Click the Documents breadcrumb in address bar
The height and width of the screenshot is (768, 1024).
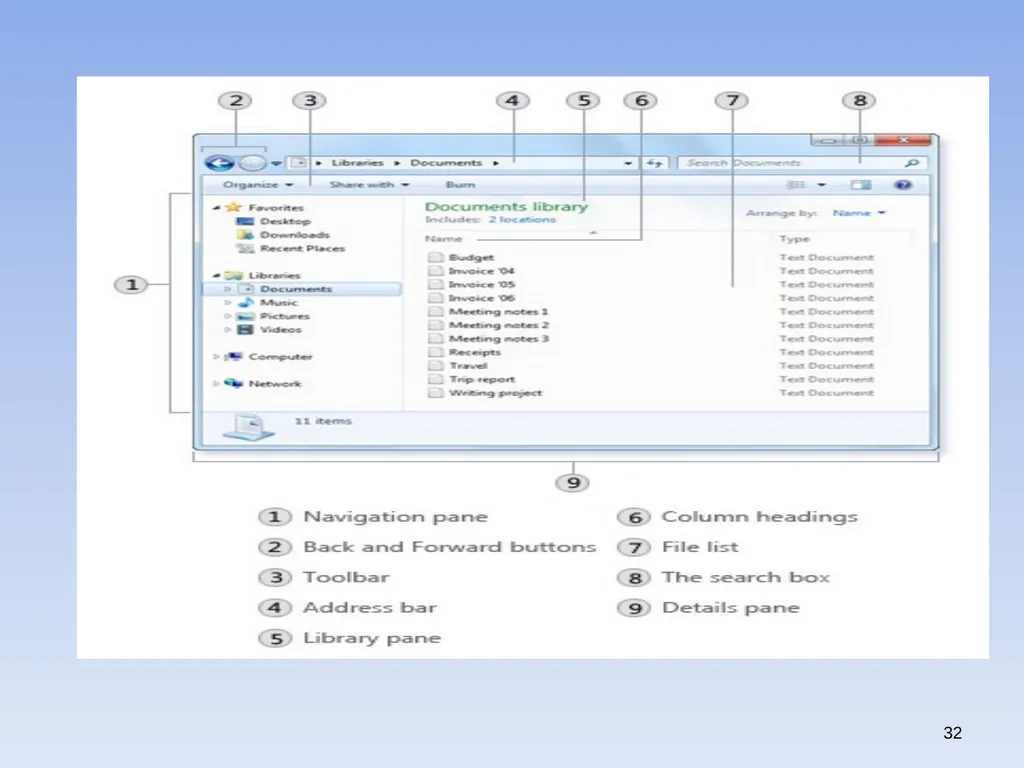pyautogui.click(x=446, y=163)
